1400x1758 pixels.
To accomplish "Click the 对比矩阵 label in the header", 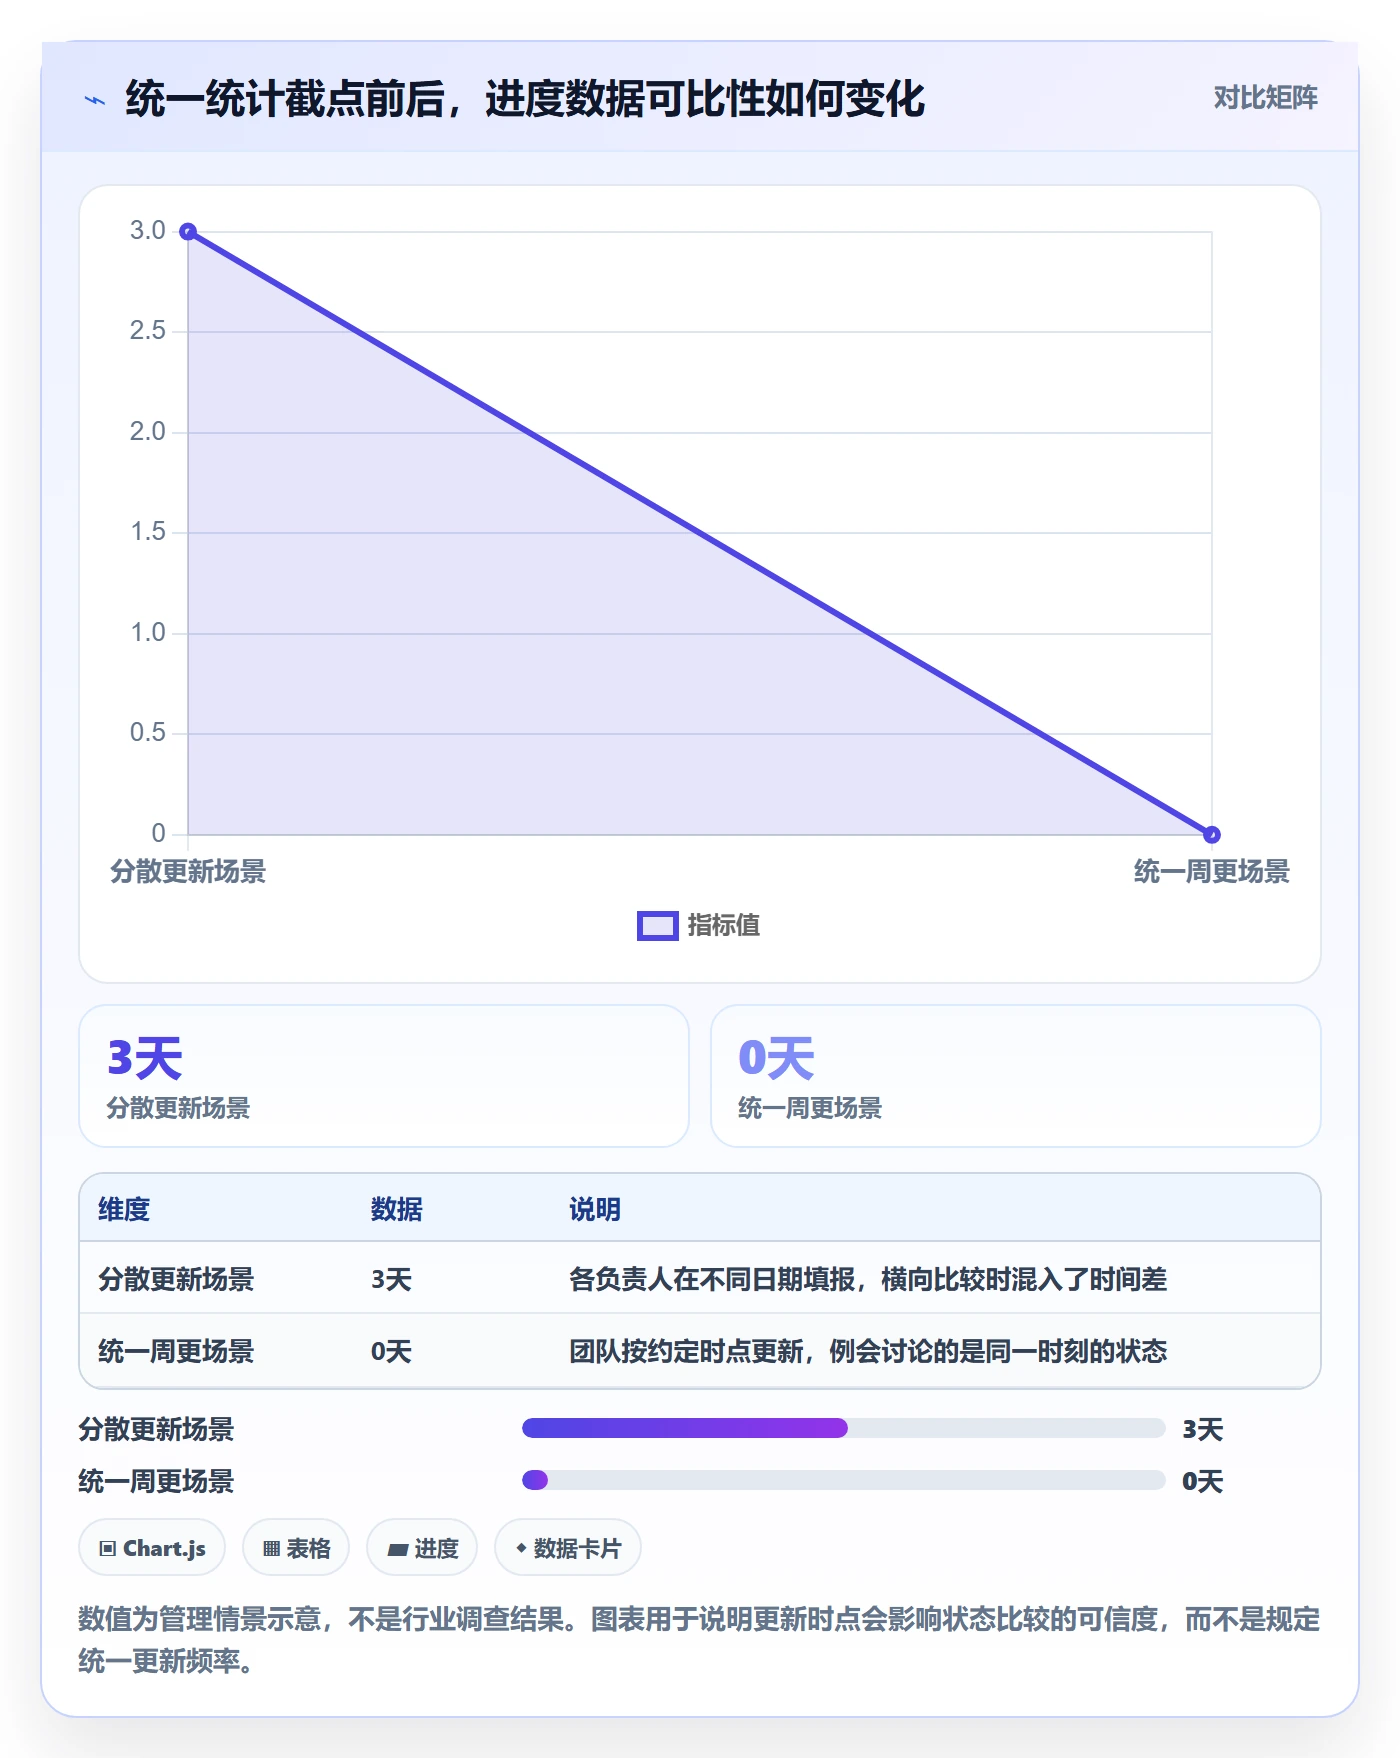I will [1265, 98].
